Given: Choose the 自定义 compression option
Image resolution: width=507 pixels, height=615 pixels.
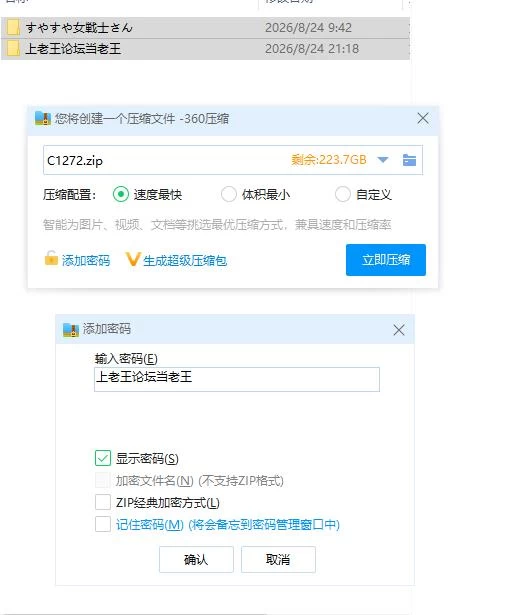Looking at the screenshot, I should point(342,194).
